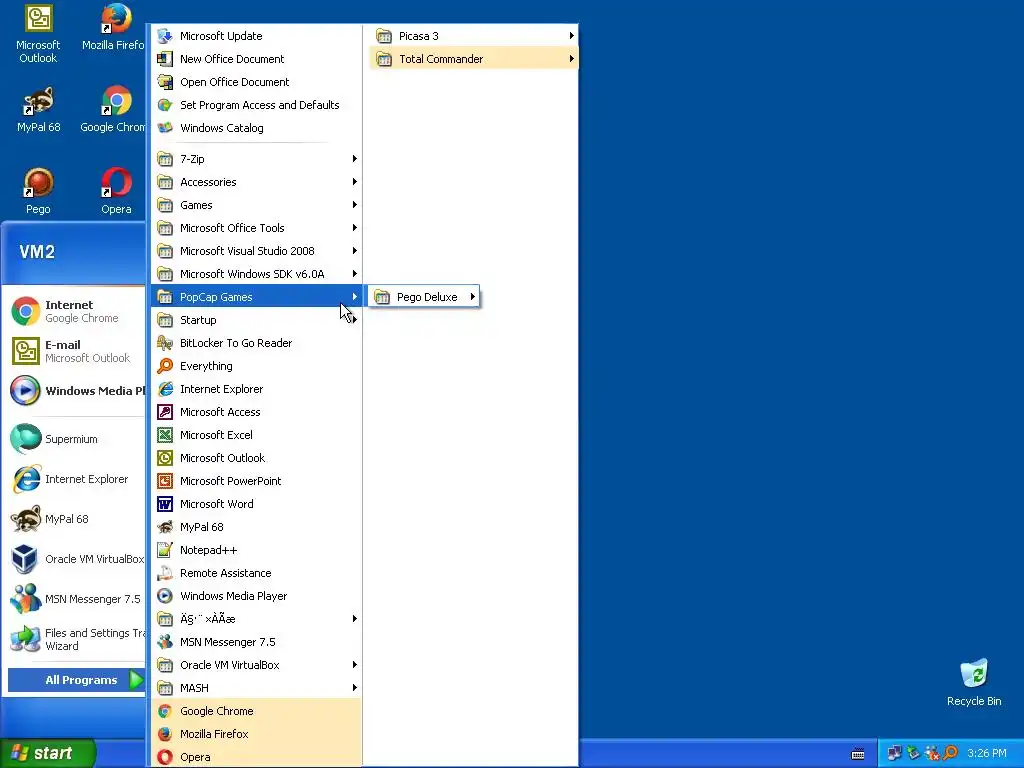Open pinned Internet Google Chrome entry
The height and width of the screenshot is (768, 1024).
(x=74, y=312)
